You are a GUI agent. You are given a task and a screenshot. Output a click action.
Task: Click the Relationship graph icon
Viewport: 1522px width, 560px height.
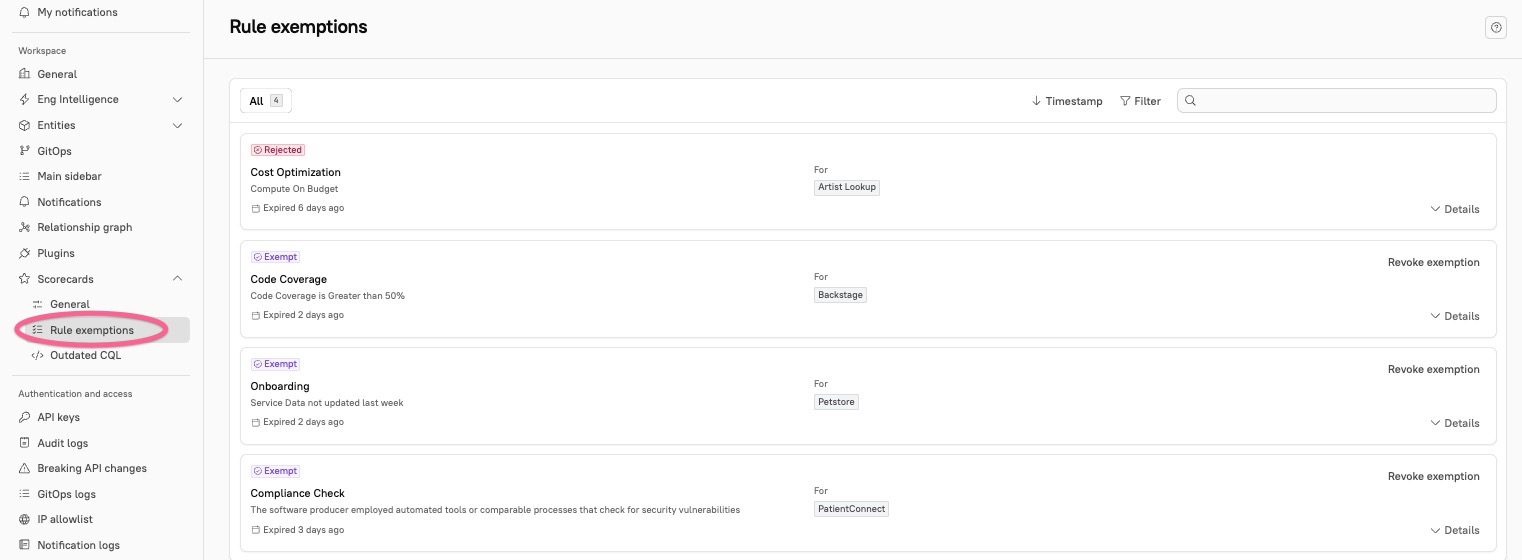pos(26,228)
